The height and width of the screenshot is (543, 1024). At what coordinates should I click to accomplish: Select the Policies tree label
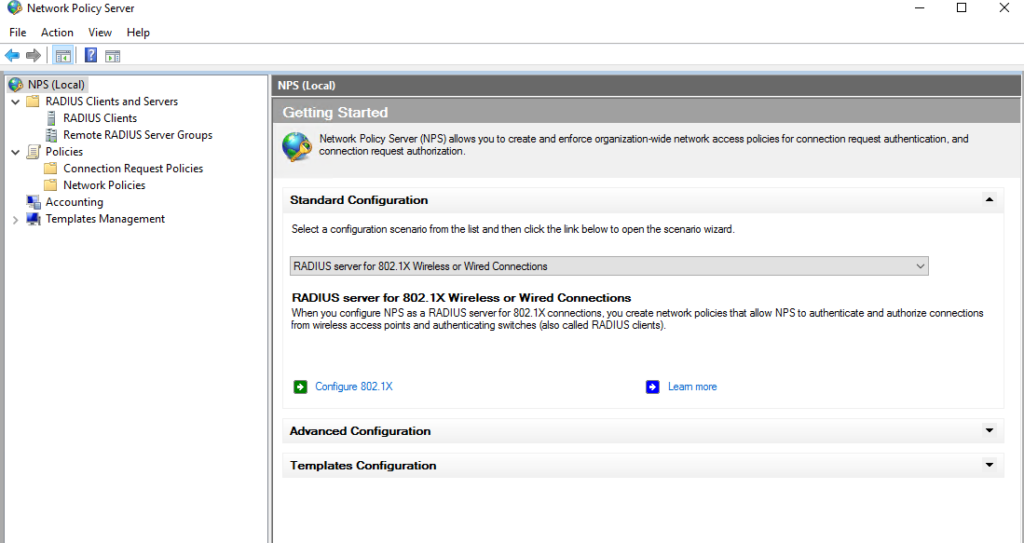(x=64, y=152)
